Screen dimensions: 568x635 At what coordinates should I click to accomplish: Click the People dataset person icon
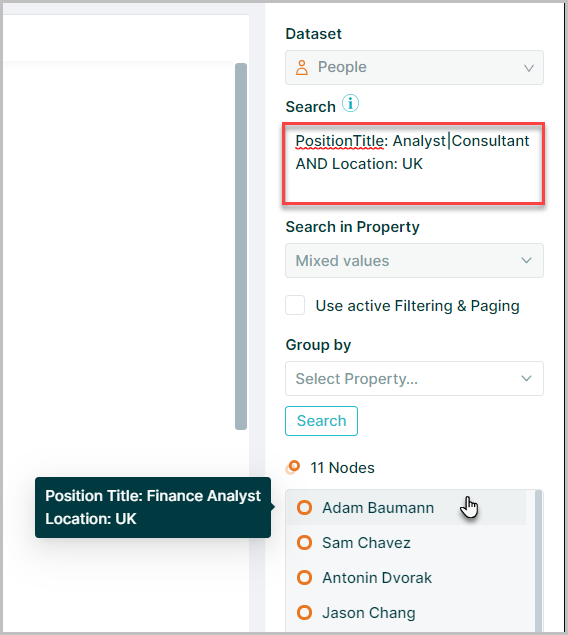[302, 68]
